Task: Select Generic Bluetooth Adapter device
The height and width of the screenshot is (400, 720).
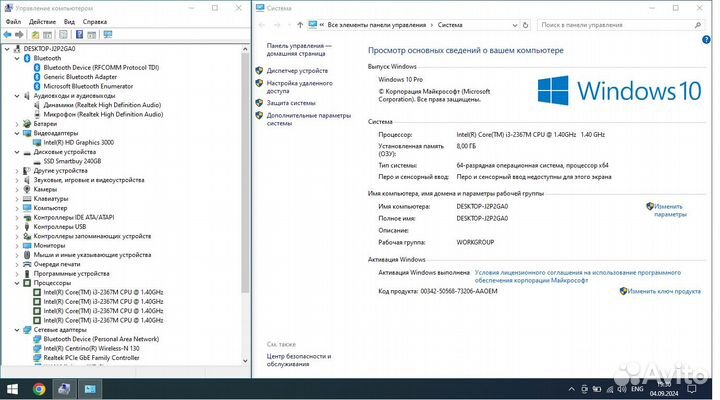Action: [x=80, y=77]
